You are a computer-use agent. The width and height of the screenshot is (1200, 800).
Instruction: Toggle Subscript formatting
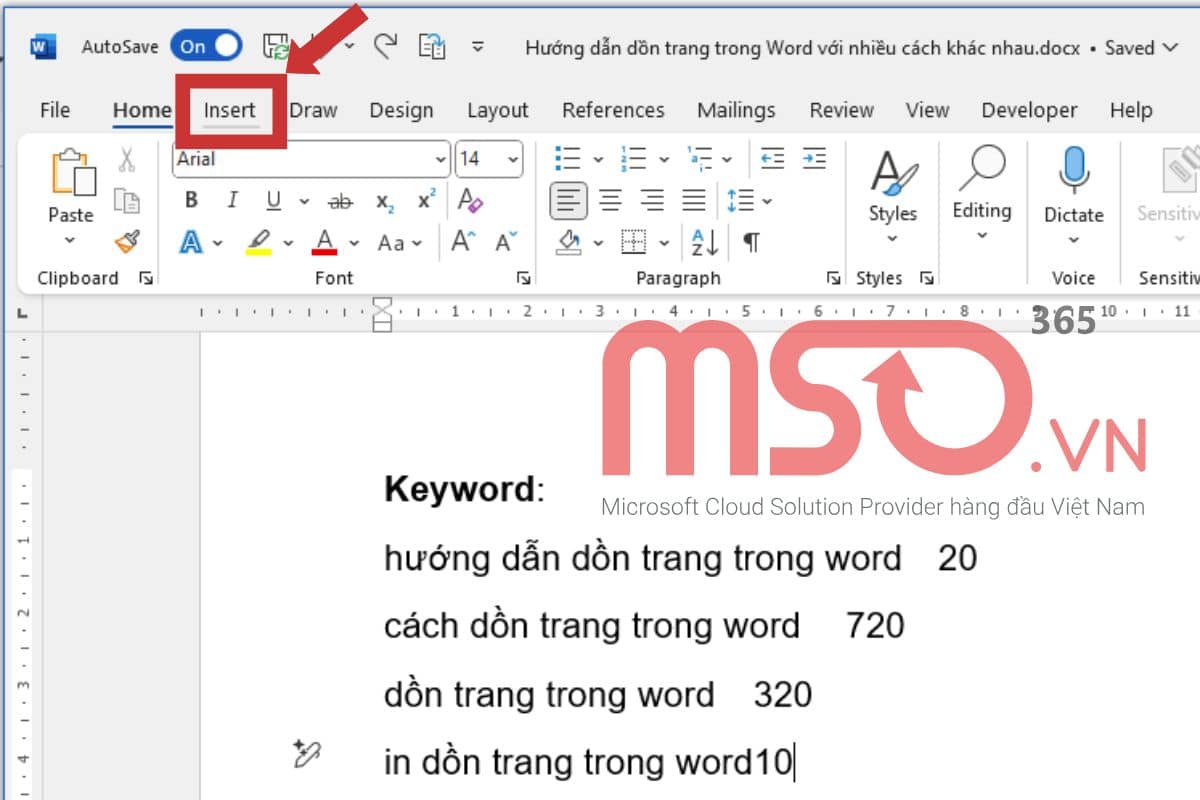[x=385, y=202]
